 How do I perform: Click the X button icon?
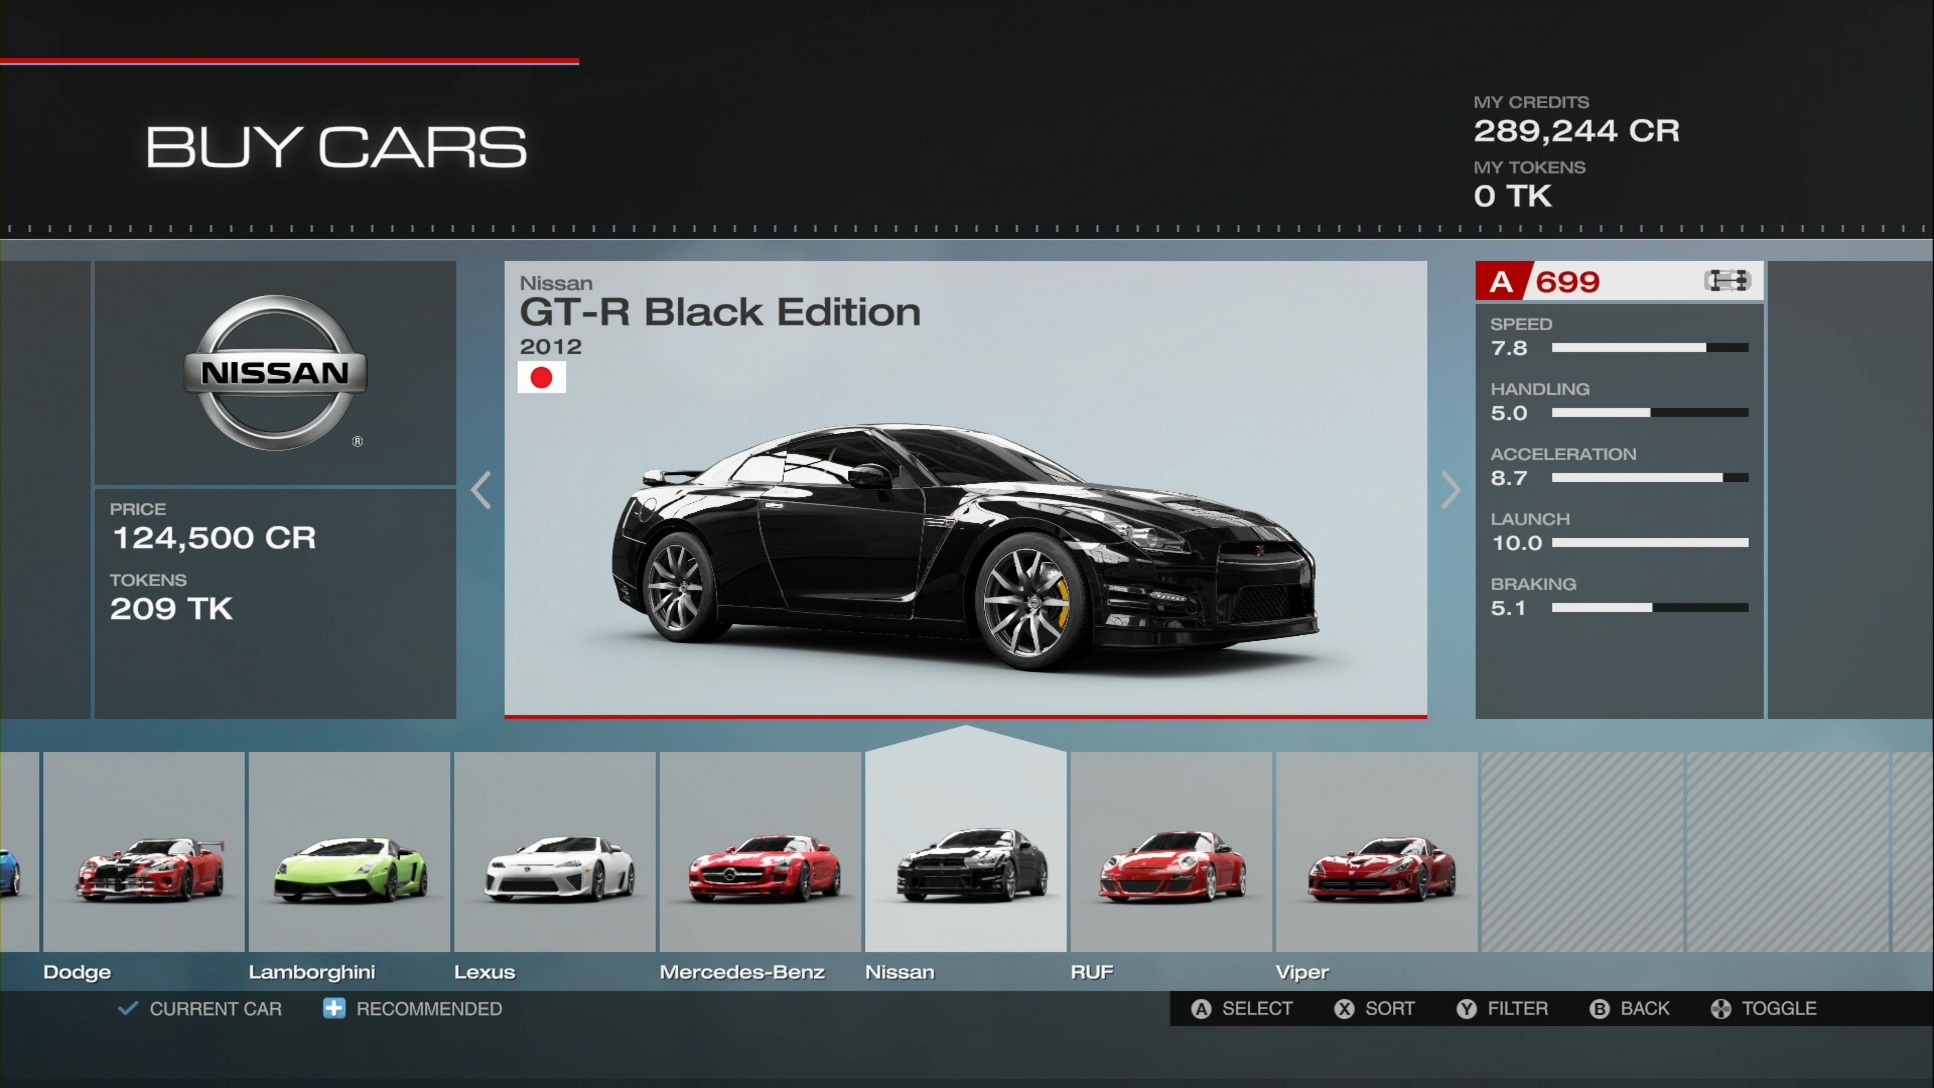point(1344,1009)
